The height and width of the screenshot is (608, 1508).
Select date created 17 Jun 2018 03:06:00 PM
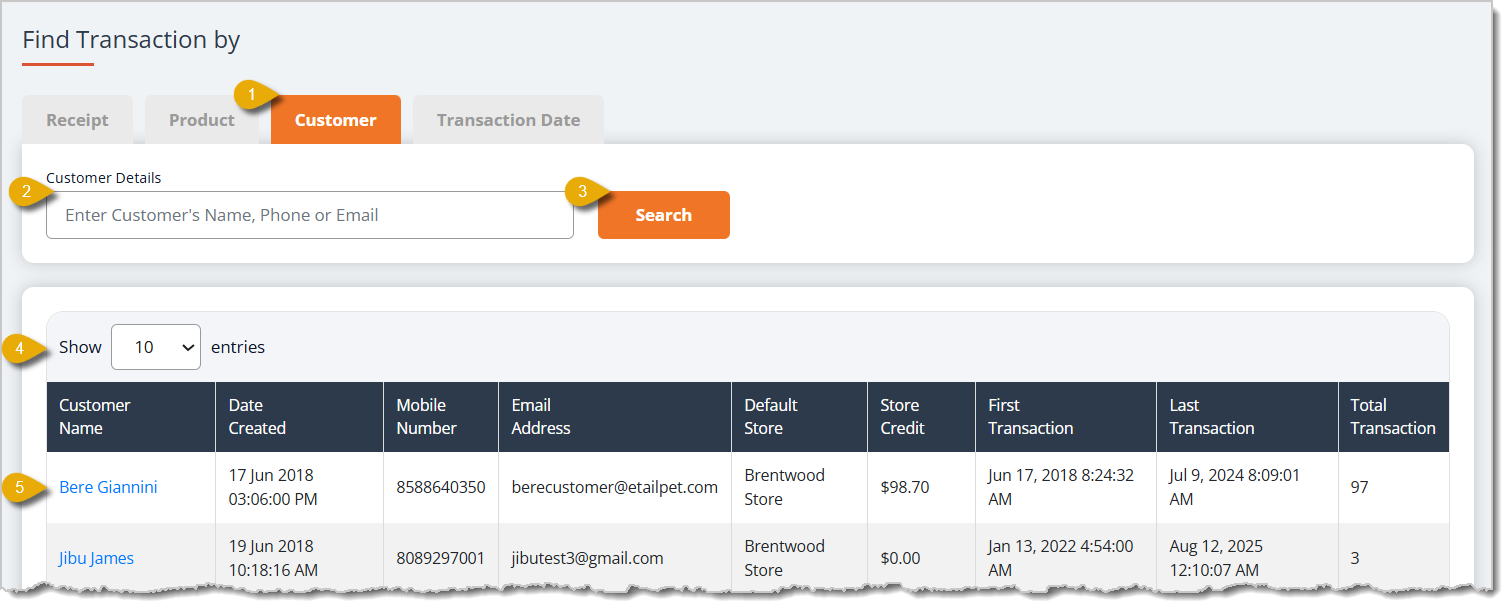point(274,487)
